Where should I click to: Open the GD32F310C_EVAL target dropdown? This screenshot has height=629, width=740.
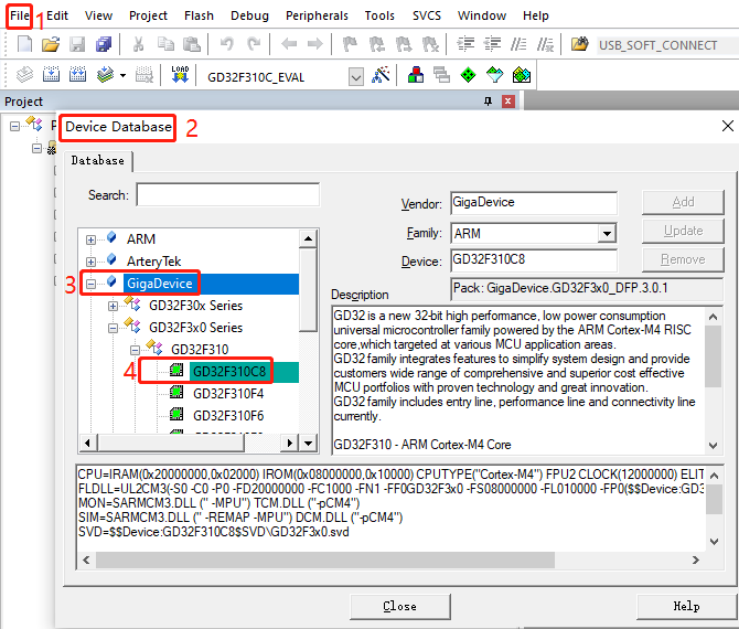tap(356, 77)
